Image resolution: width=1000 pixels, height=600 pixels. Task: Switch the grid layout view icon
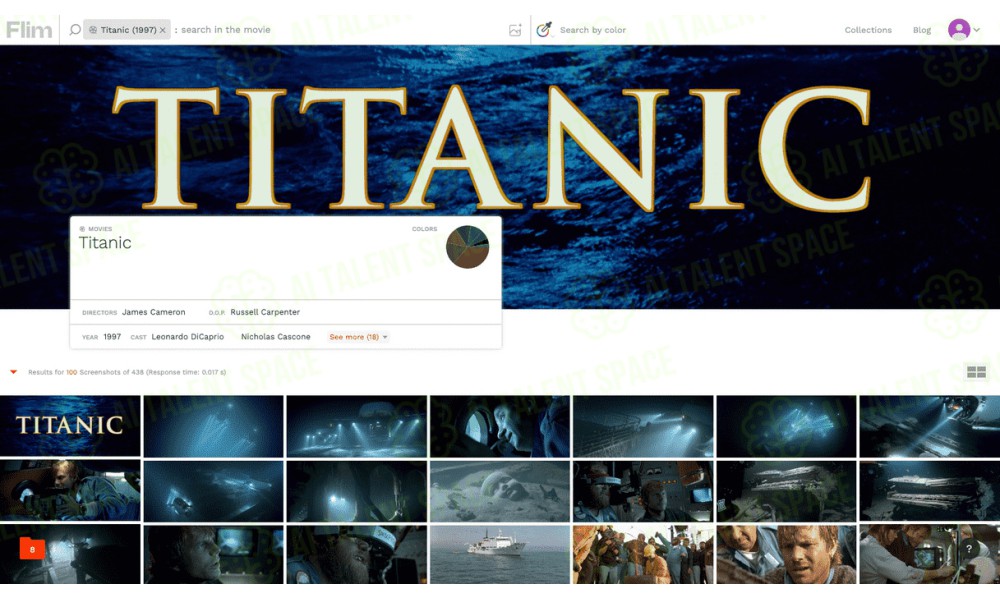[976, 372]
